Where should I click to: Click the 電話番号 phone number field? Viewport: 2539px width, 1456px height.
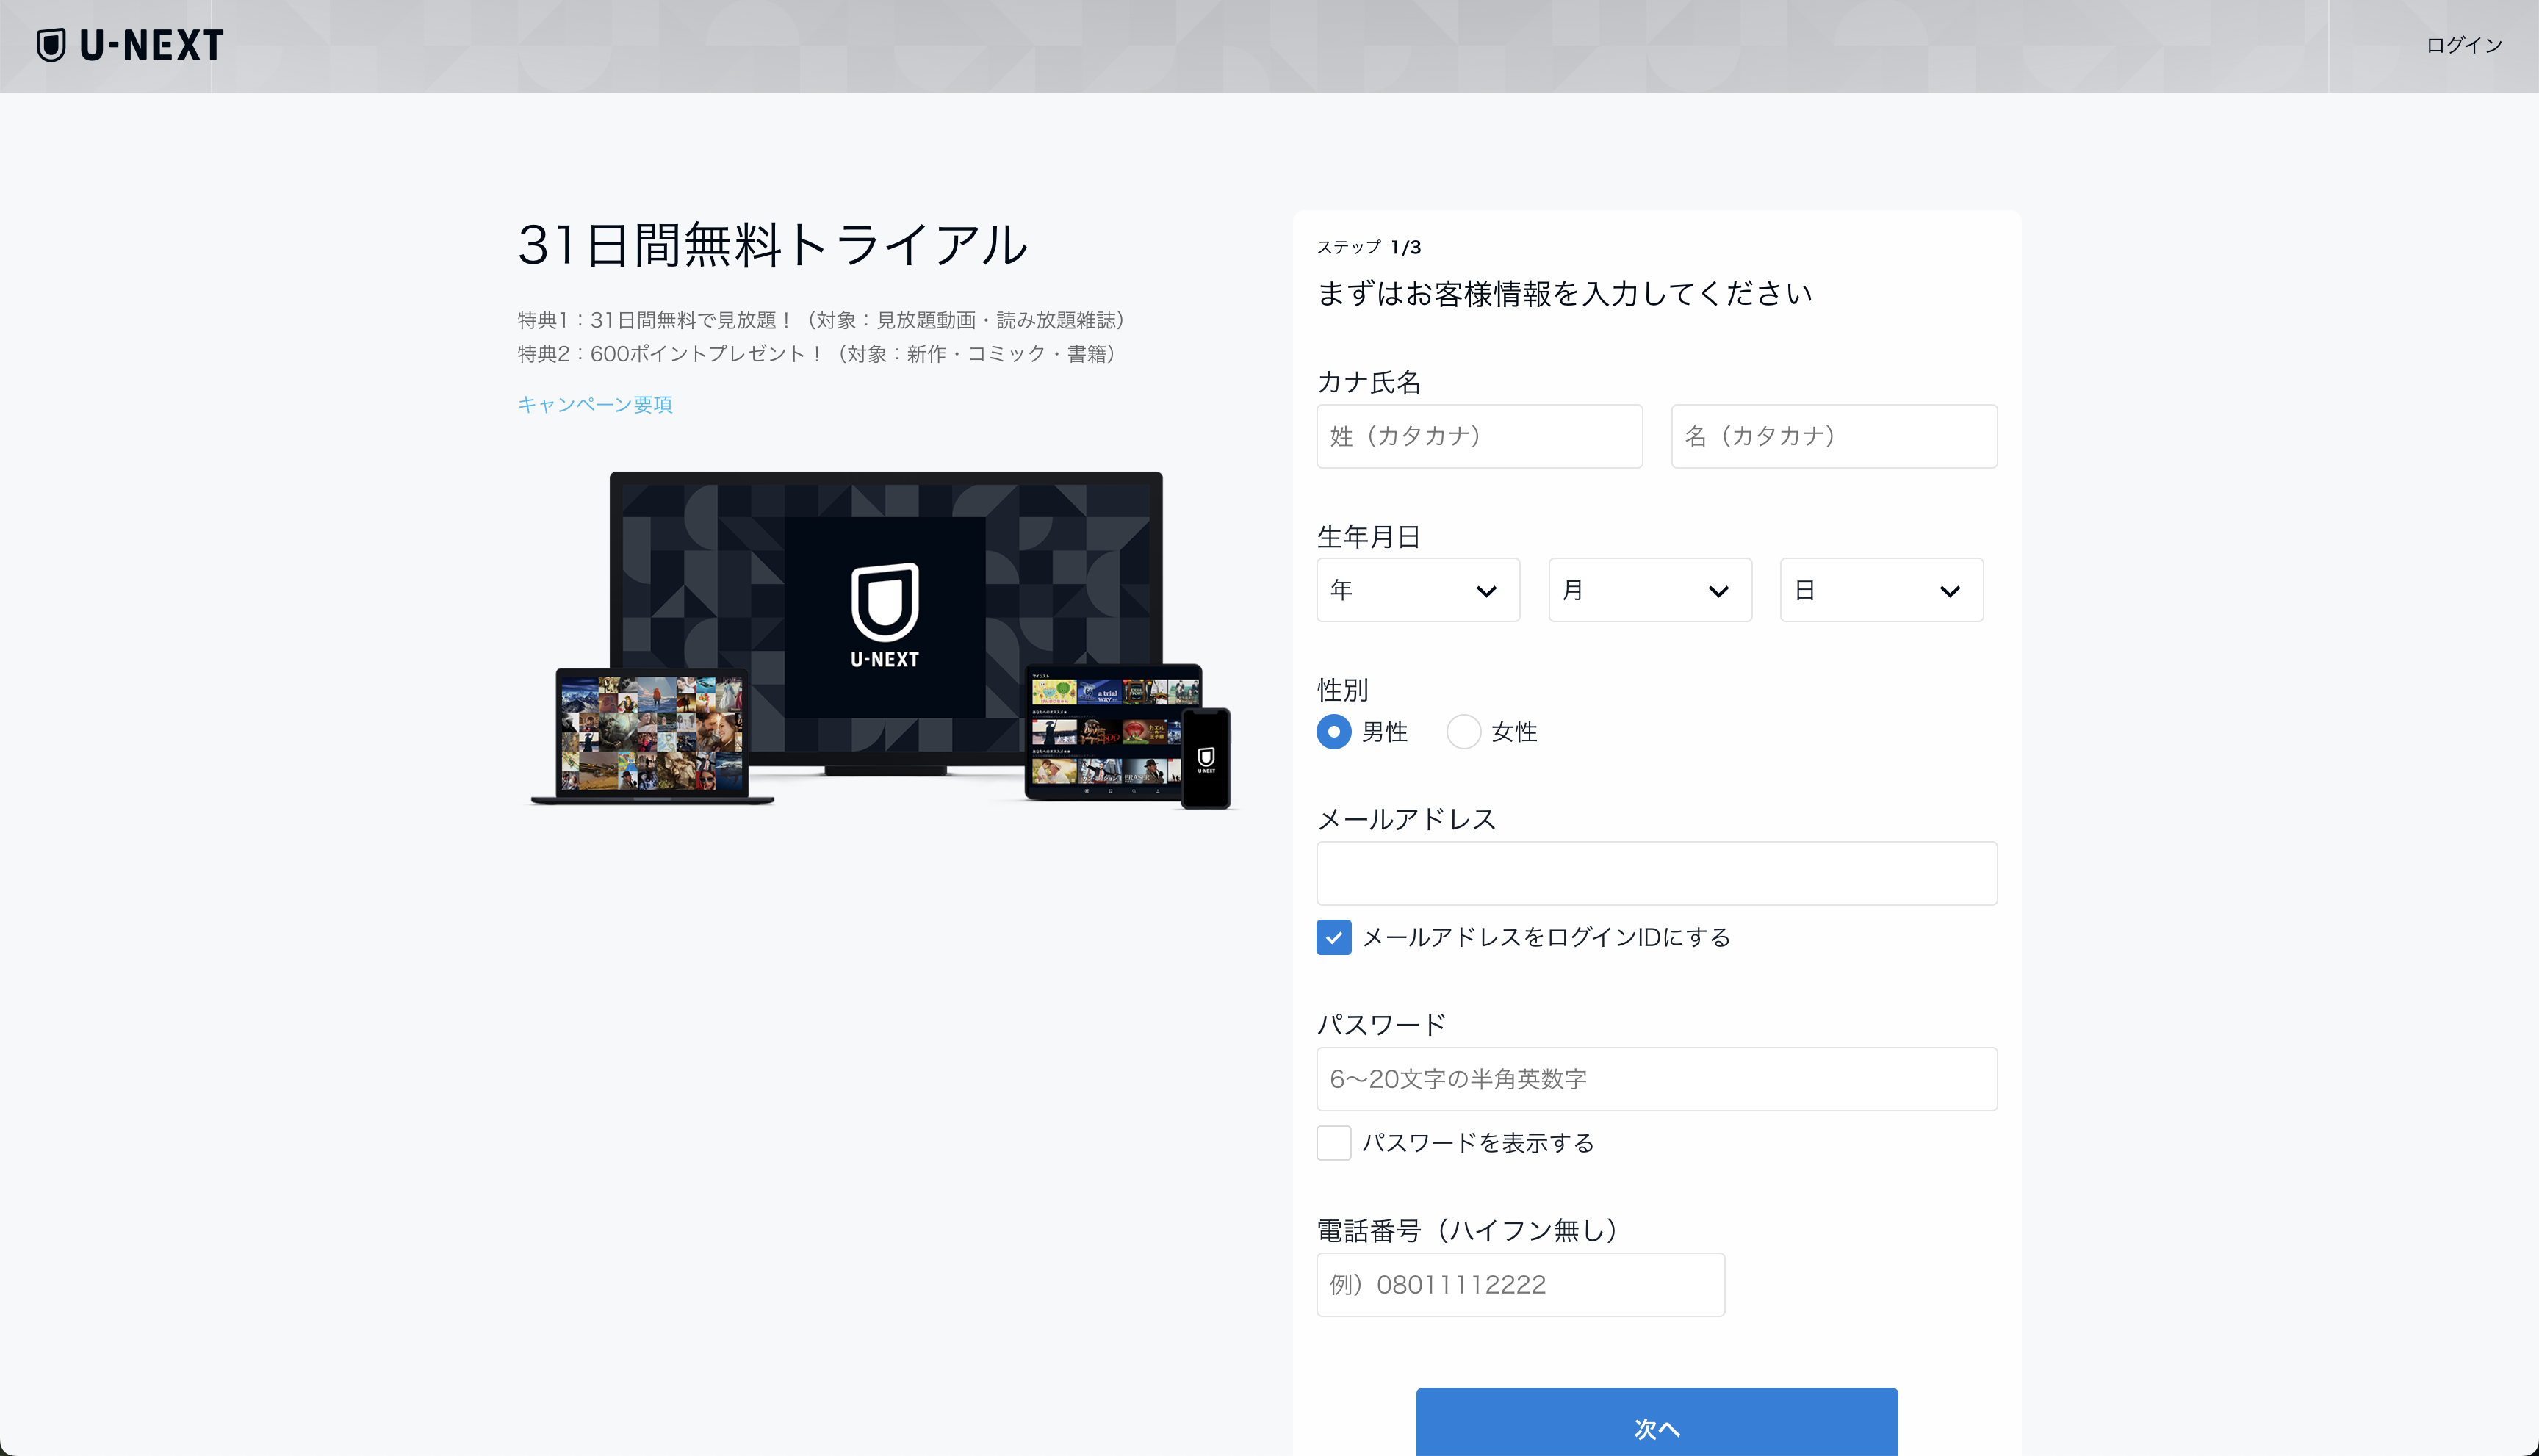point(1520,1284)
